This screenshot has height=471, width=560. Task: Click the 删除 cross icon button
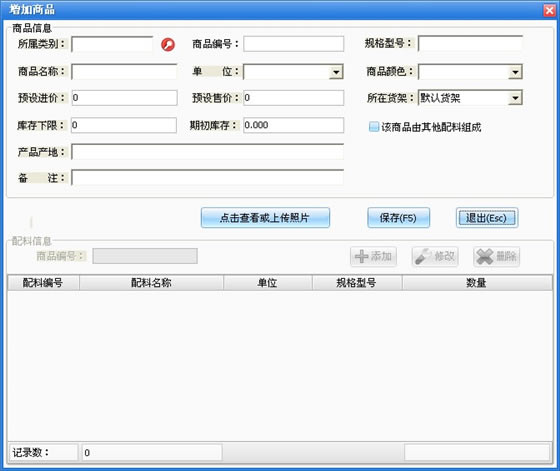pyautogui.click(x=496, y=256)
